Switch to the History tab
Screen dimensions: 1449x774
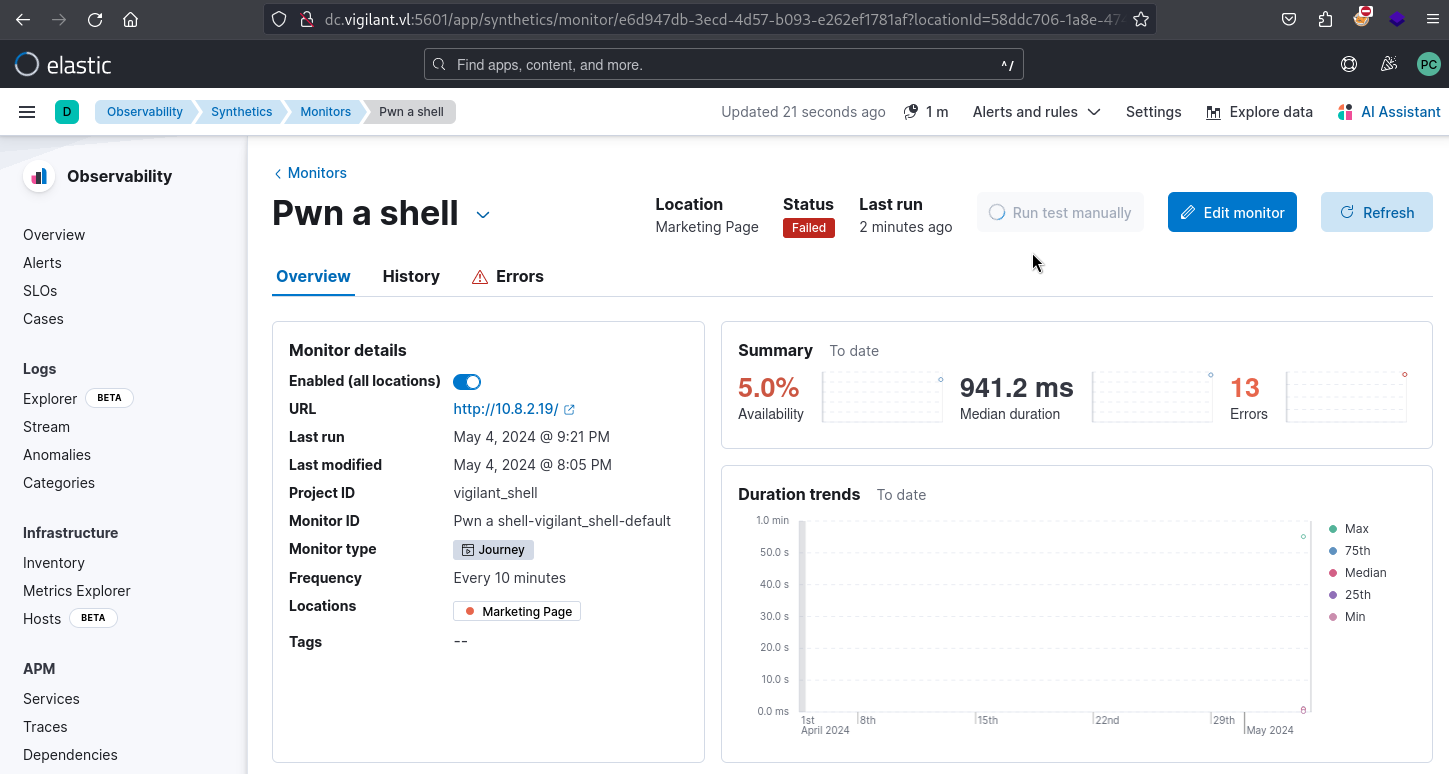411,276
